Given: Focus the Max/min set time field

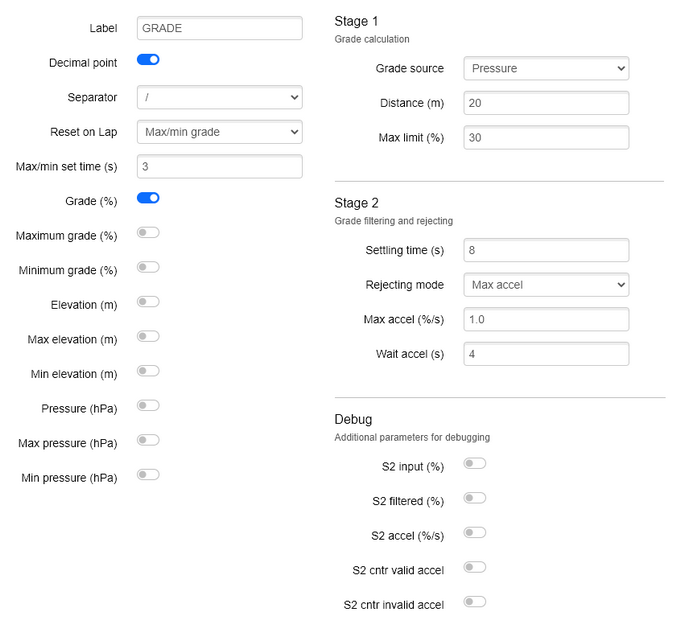Looking at the screenshot, I should [220, 167].
